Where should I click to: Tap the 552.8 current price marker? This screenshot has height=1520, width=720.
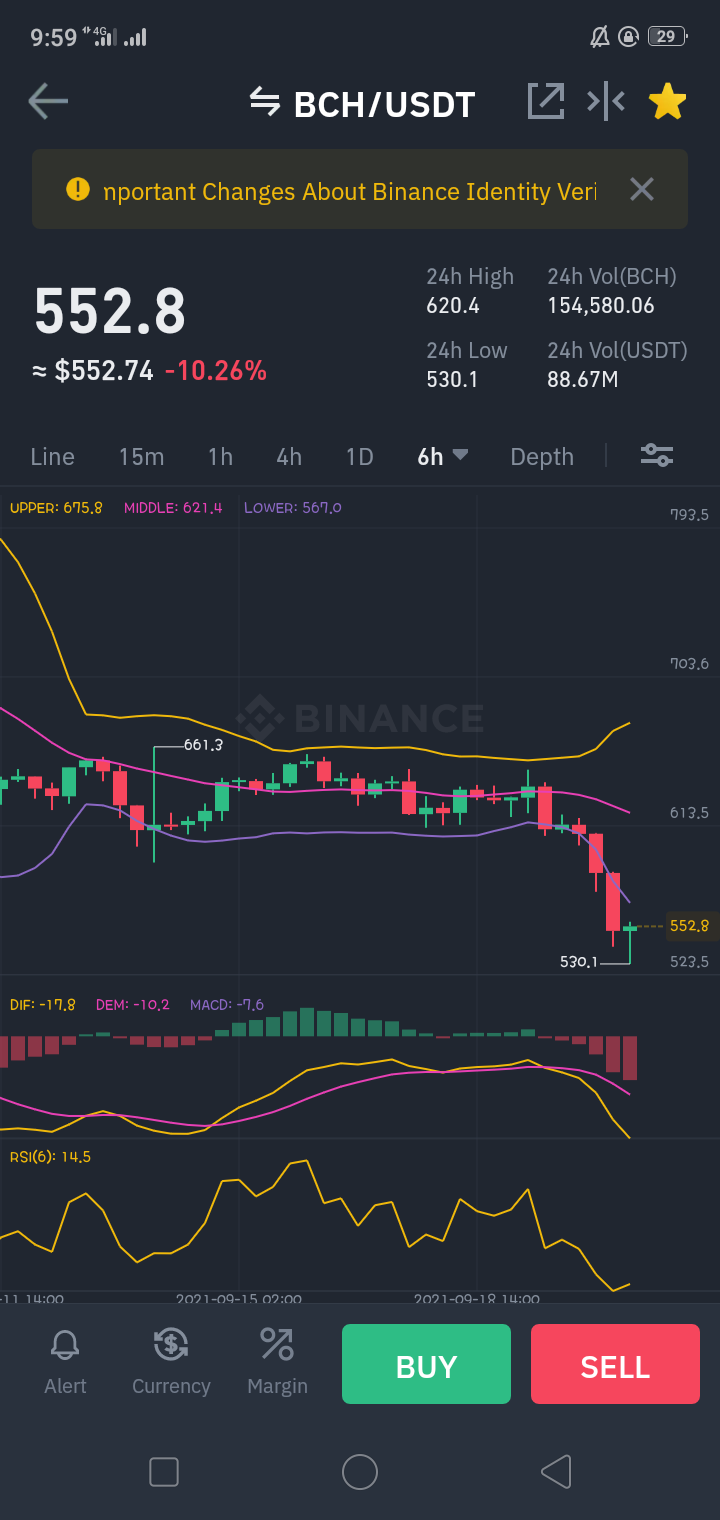689,926
